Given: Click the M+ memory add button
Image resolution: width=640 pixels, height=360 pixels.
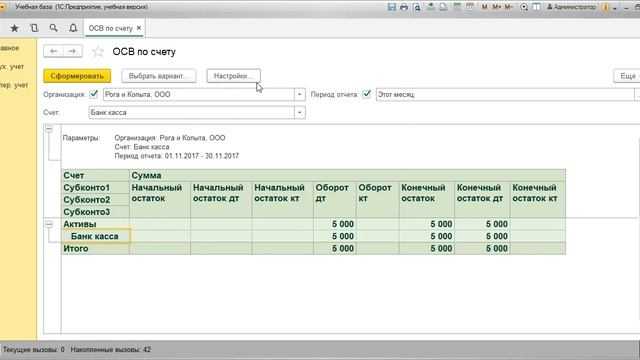Looking at the screenshot, I should [496, 7].
